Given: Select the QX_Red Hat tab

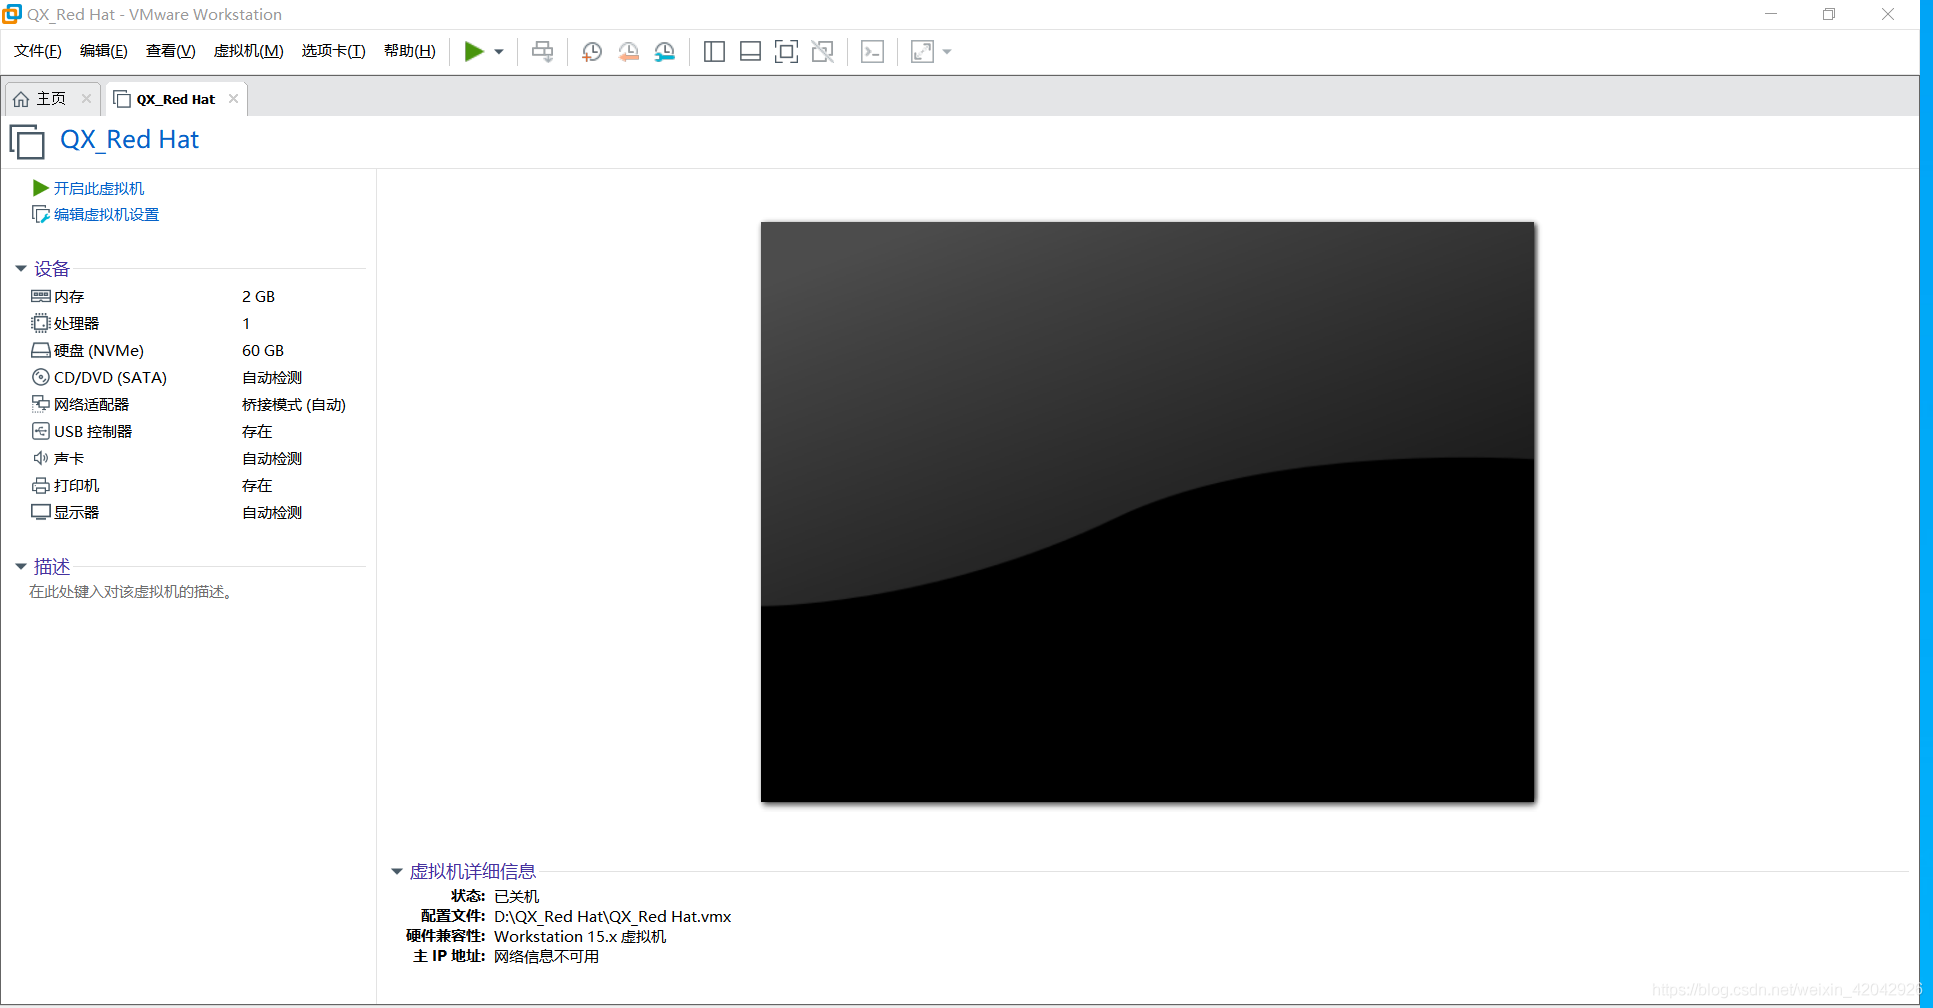Looking at the screenshot, I should tap(175, 99).
